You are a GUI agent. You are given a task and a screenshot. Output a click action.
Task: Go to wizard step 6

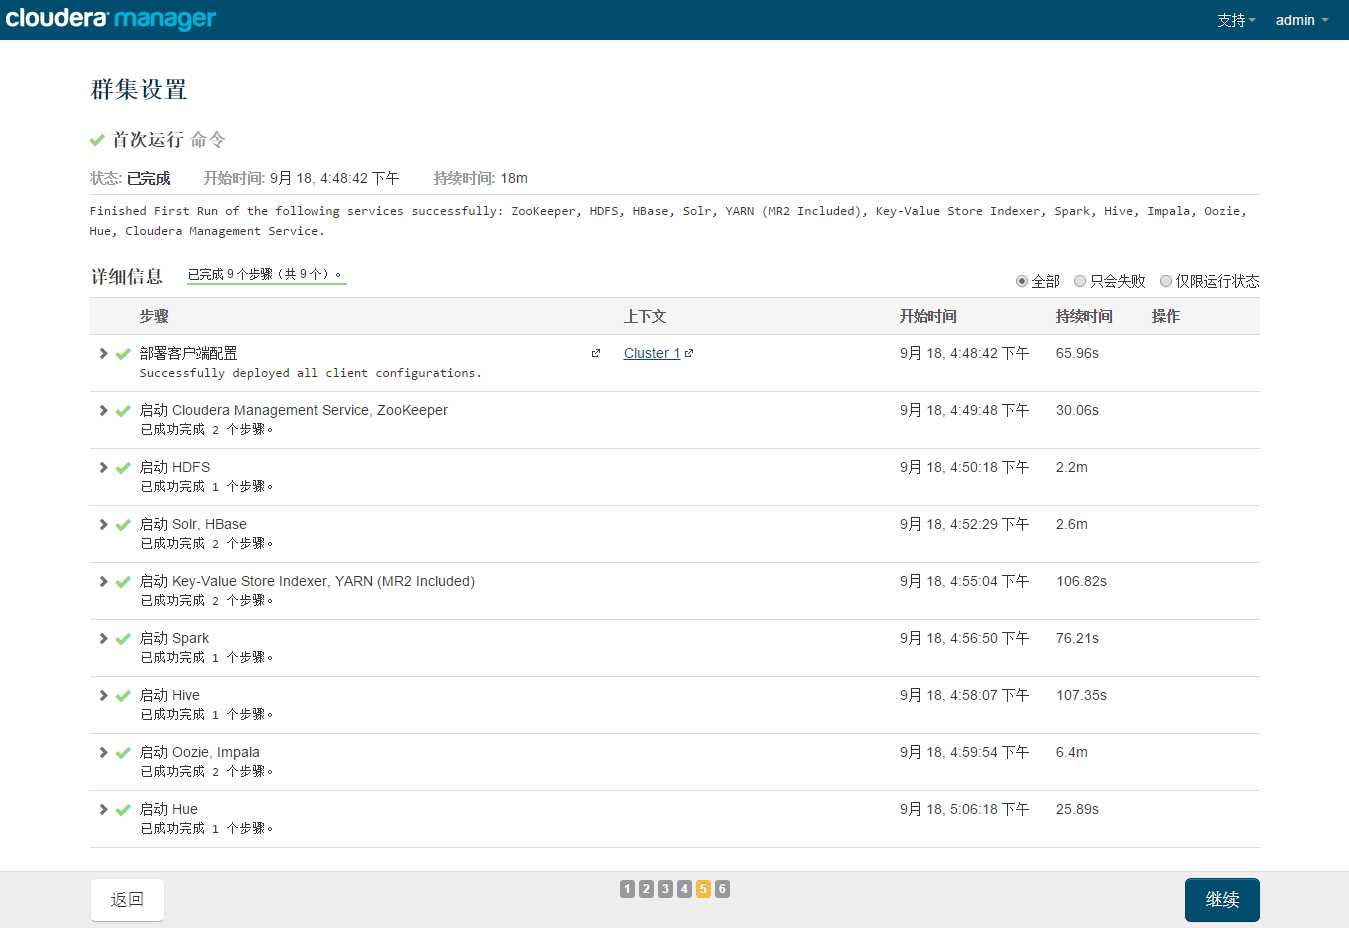click(722, 889)
